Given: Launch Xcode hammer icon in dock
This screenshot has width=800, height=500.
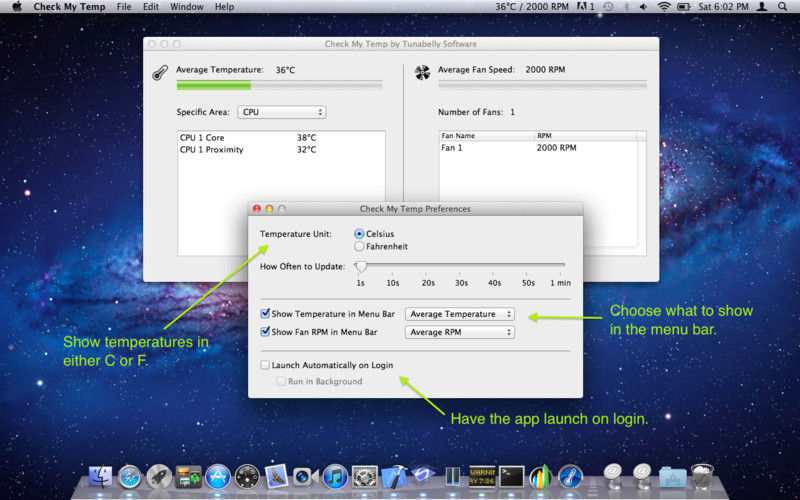Looking at the screenshot, I should (394, 477).
